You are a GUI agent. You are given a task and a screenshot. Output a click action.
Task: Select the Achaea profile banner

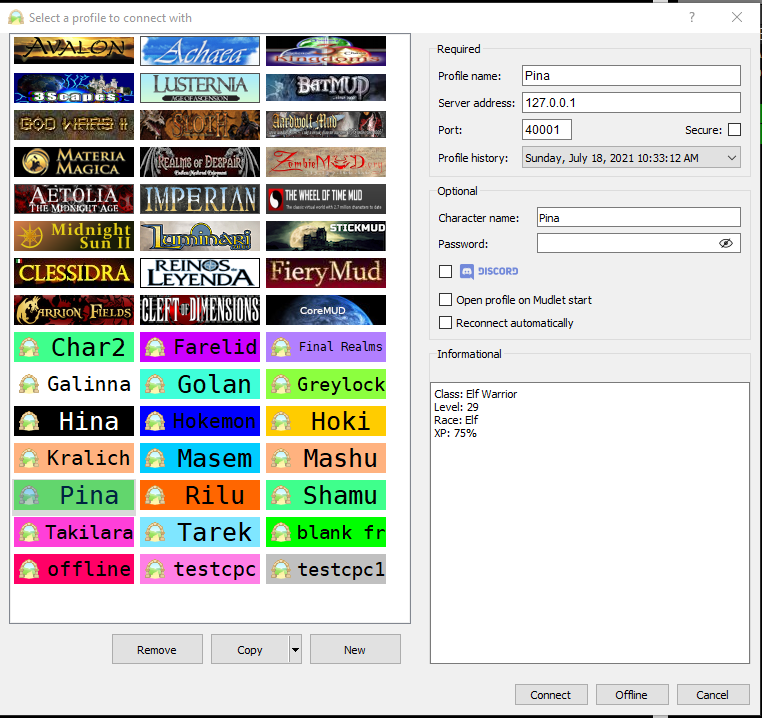click(x=200, y=50)
